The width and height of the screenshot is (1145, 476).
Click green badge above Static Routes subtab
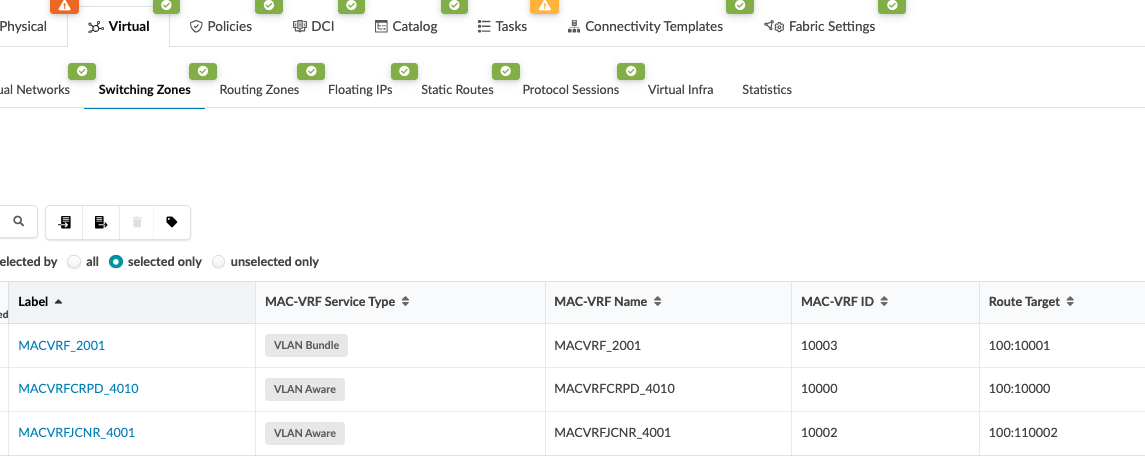[x=505, y=72]
